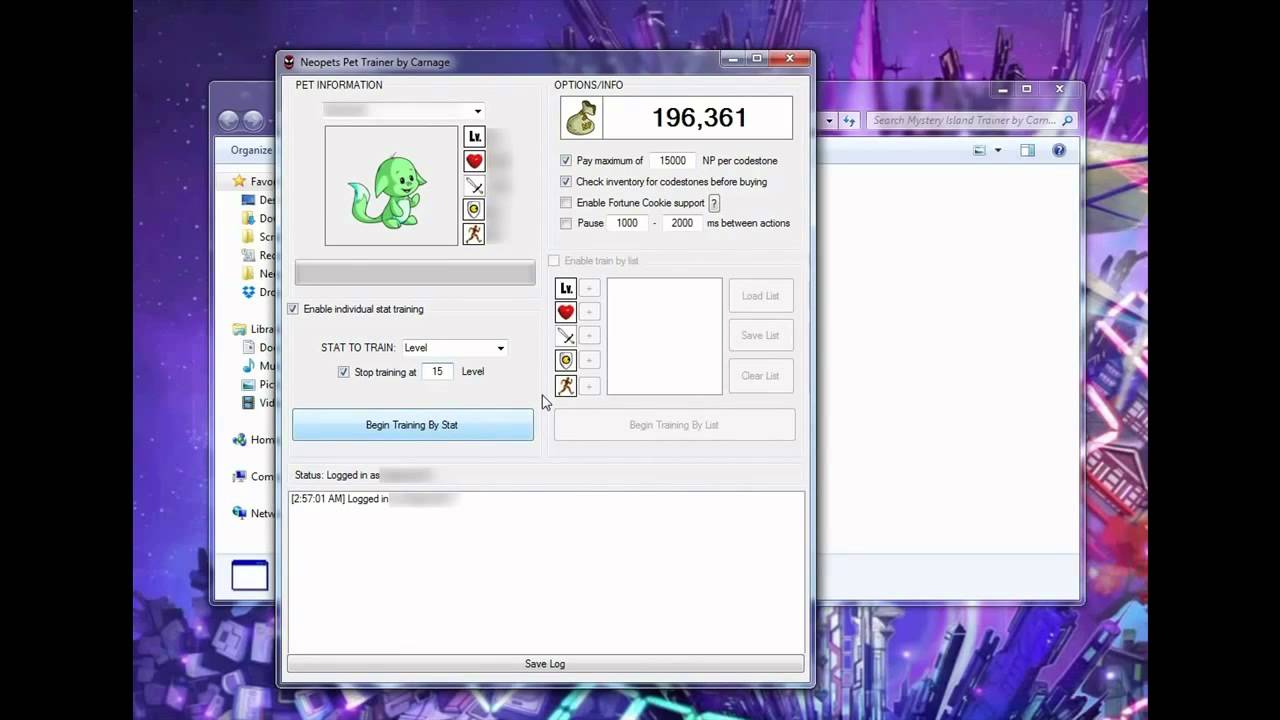Click the gray progress bar under pet image
1280x720 pixels.
coord(415,273)
